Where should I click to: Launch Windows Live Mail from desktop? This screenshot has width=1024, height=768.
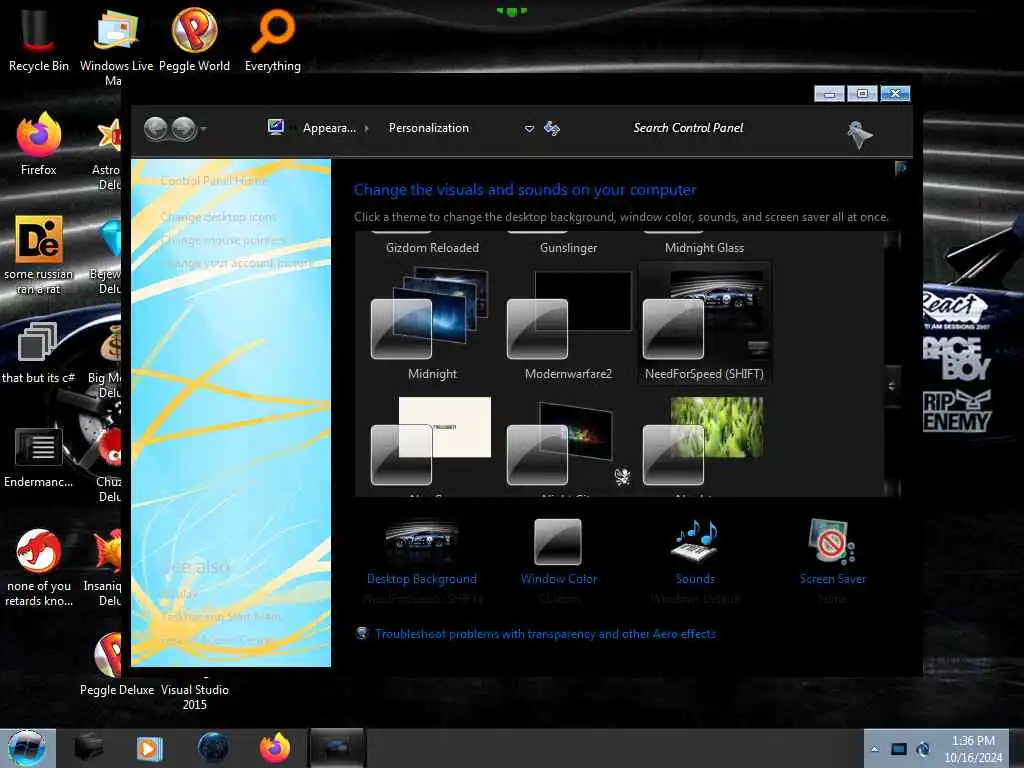116,46
